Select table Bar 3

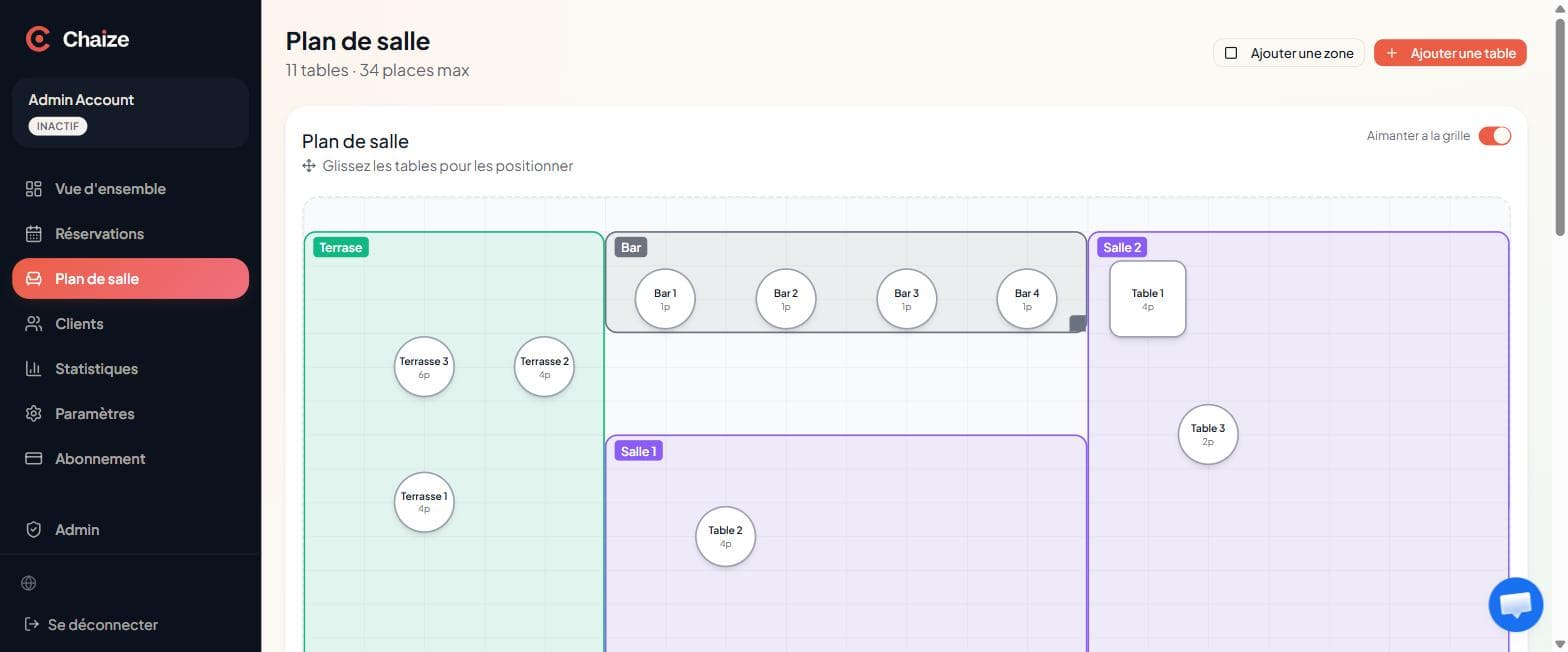tap(907, 299)
